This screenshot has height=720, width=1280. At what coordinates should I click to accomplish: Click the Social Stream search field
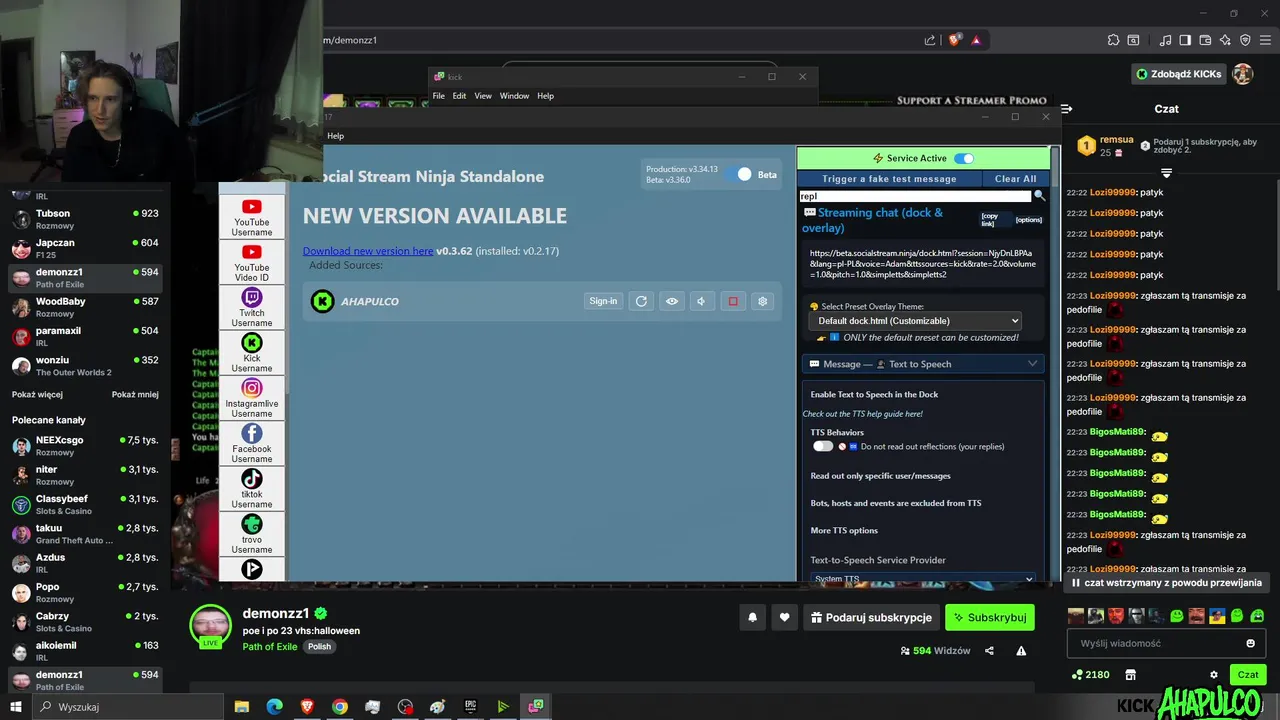pos(915,196)
